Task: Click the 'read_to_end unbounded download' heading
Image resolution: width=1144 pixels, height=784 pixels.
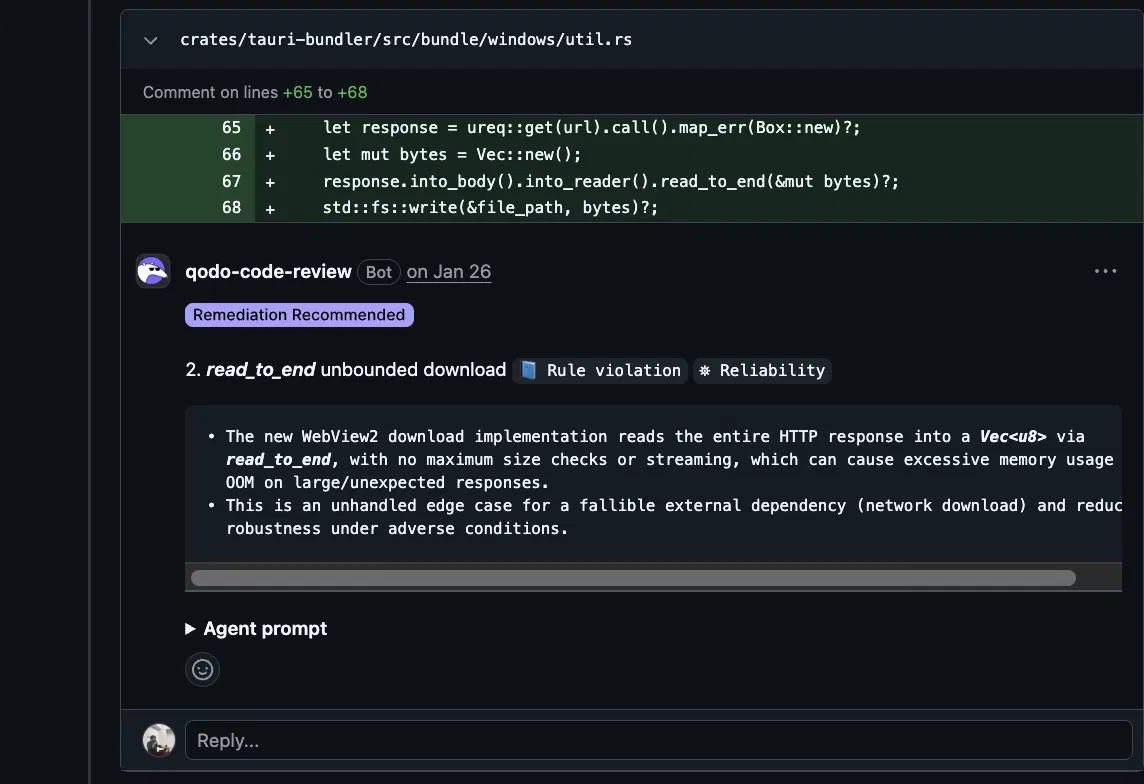Action: 345,370
